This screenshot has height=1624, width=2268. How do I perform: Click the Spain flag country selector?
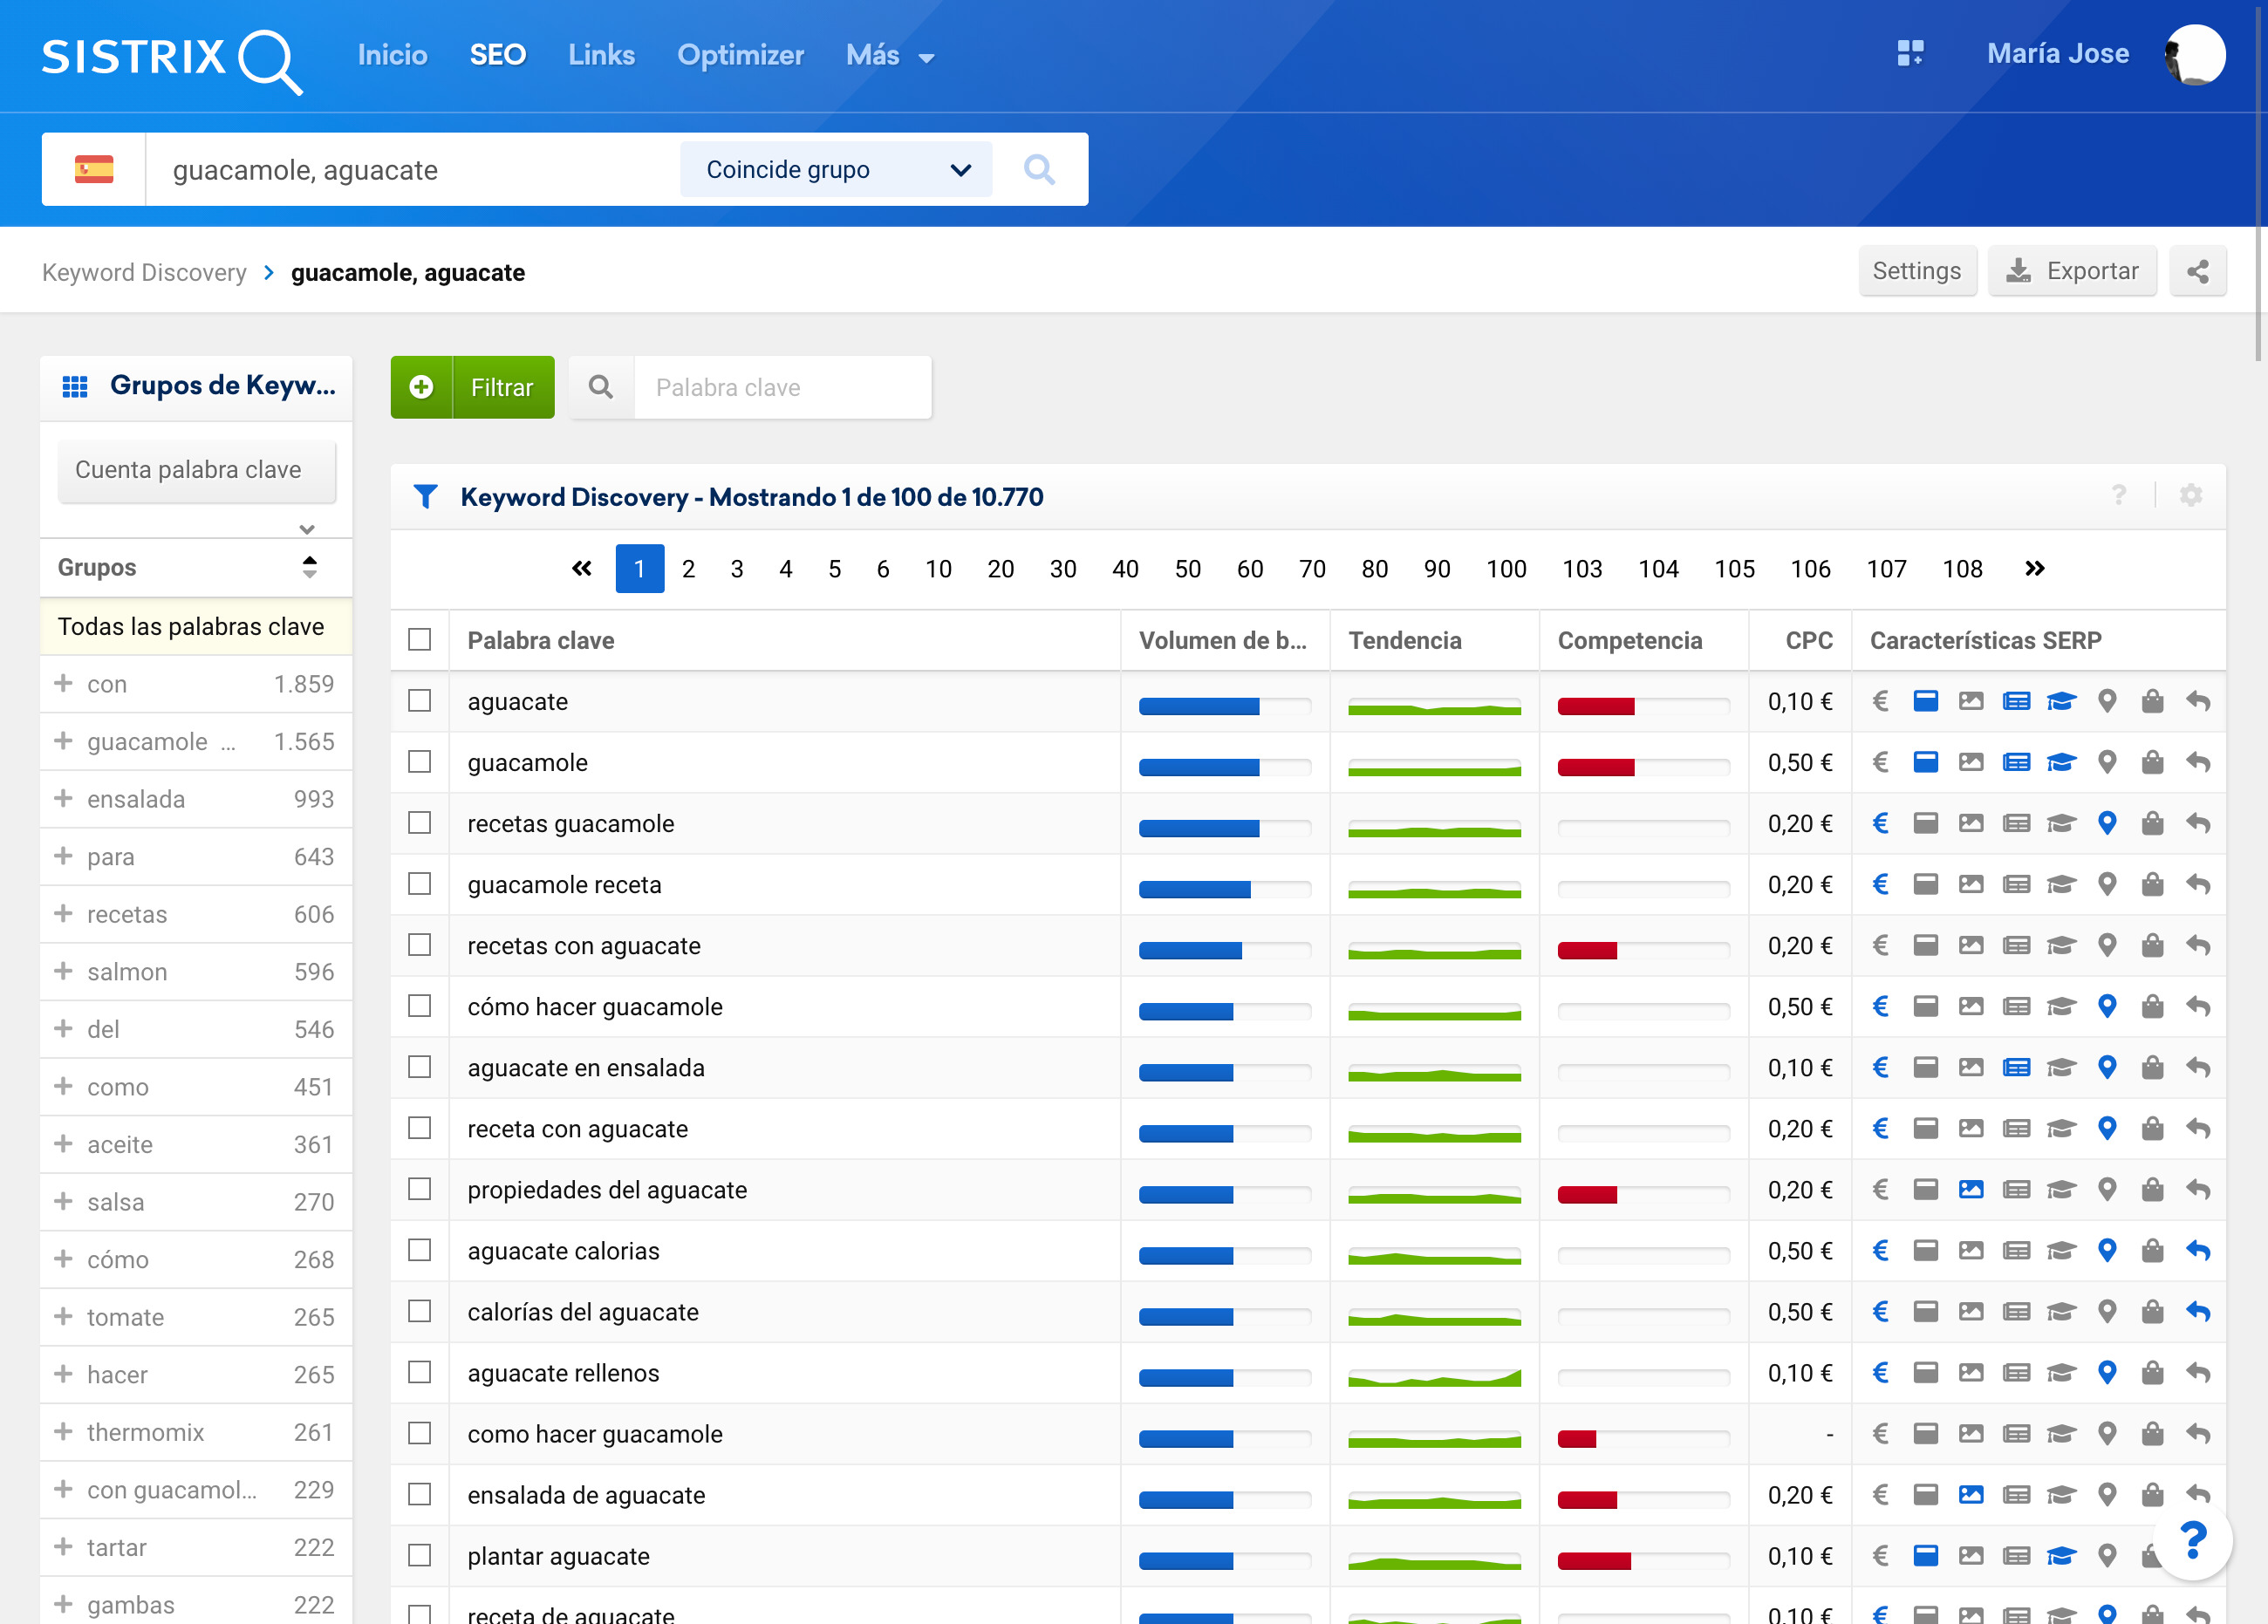point(94,170)
